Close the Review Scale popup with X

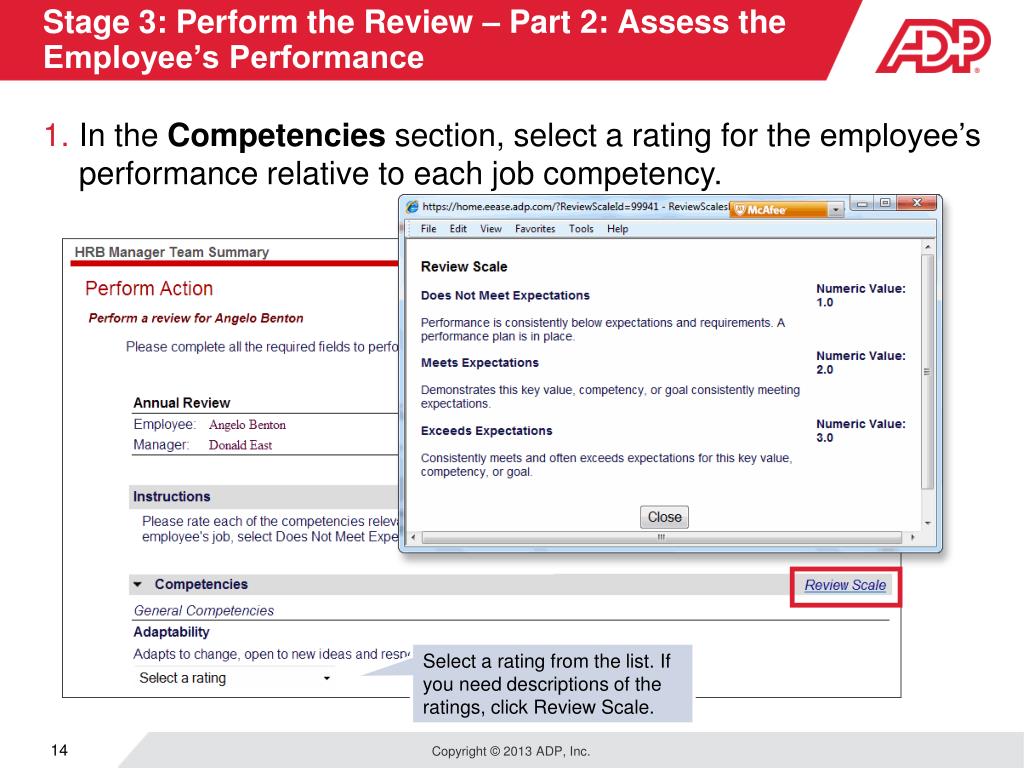(x=917, y=203)
